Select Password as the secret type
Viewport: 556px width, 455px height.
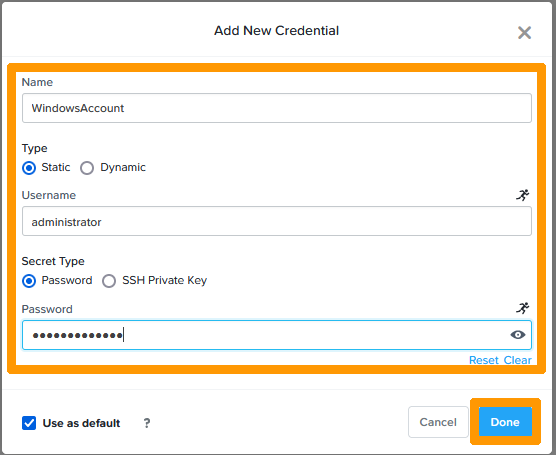[x=29, y=281]
